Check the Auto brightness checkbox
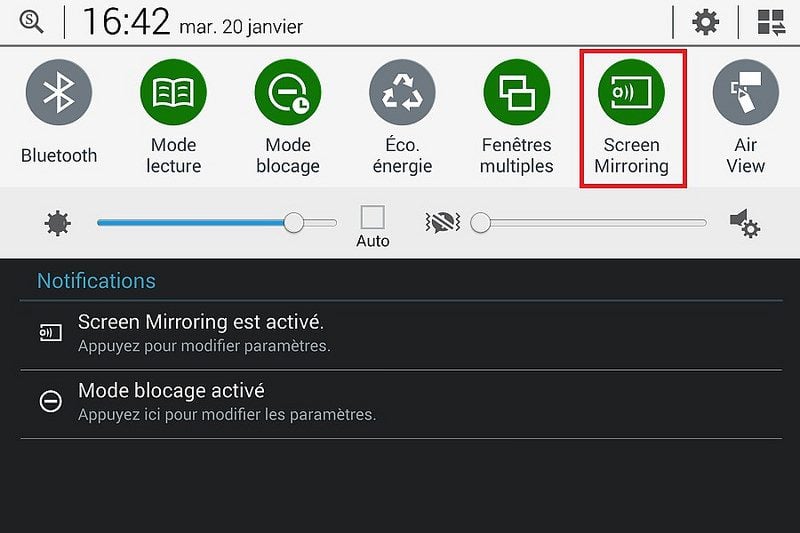 pyautogui.click(x=372, y=217)
